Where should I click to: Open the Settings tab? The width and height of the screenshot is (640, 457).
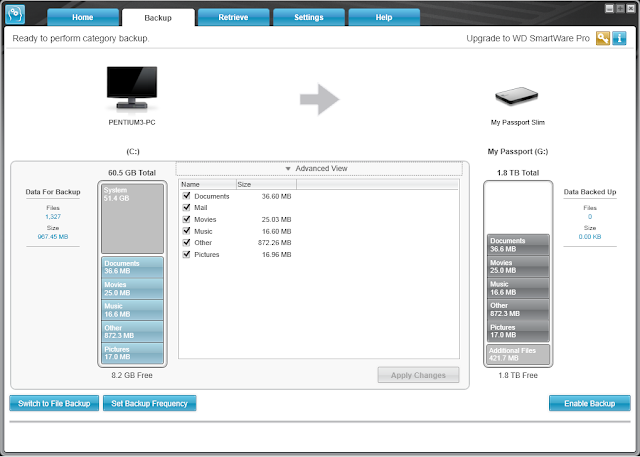pos(309,17)
